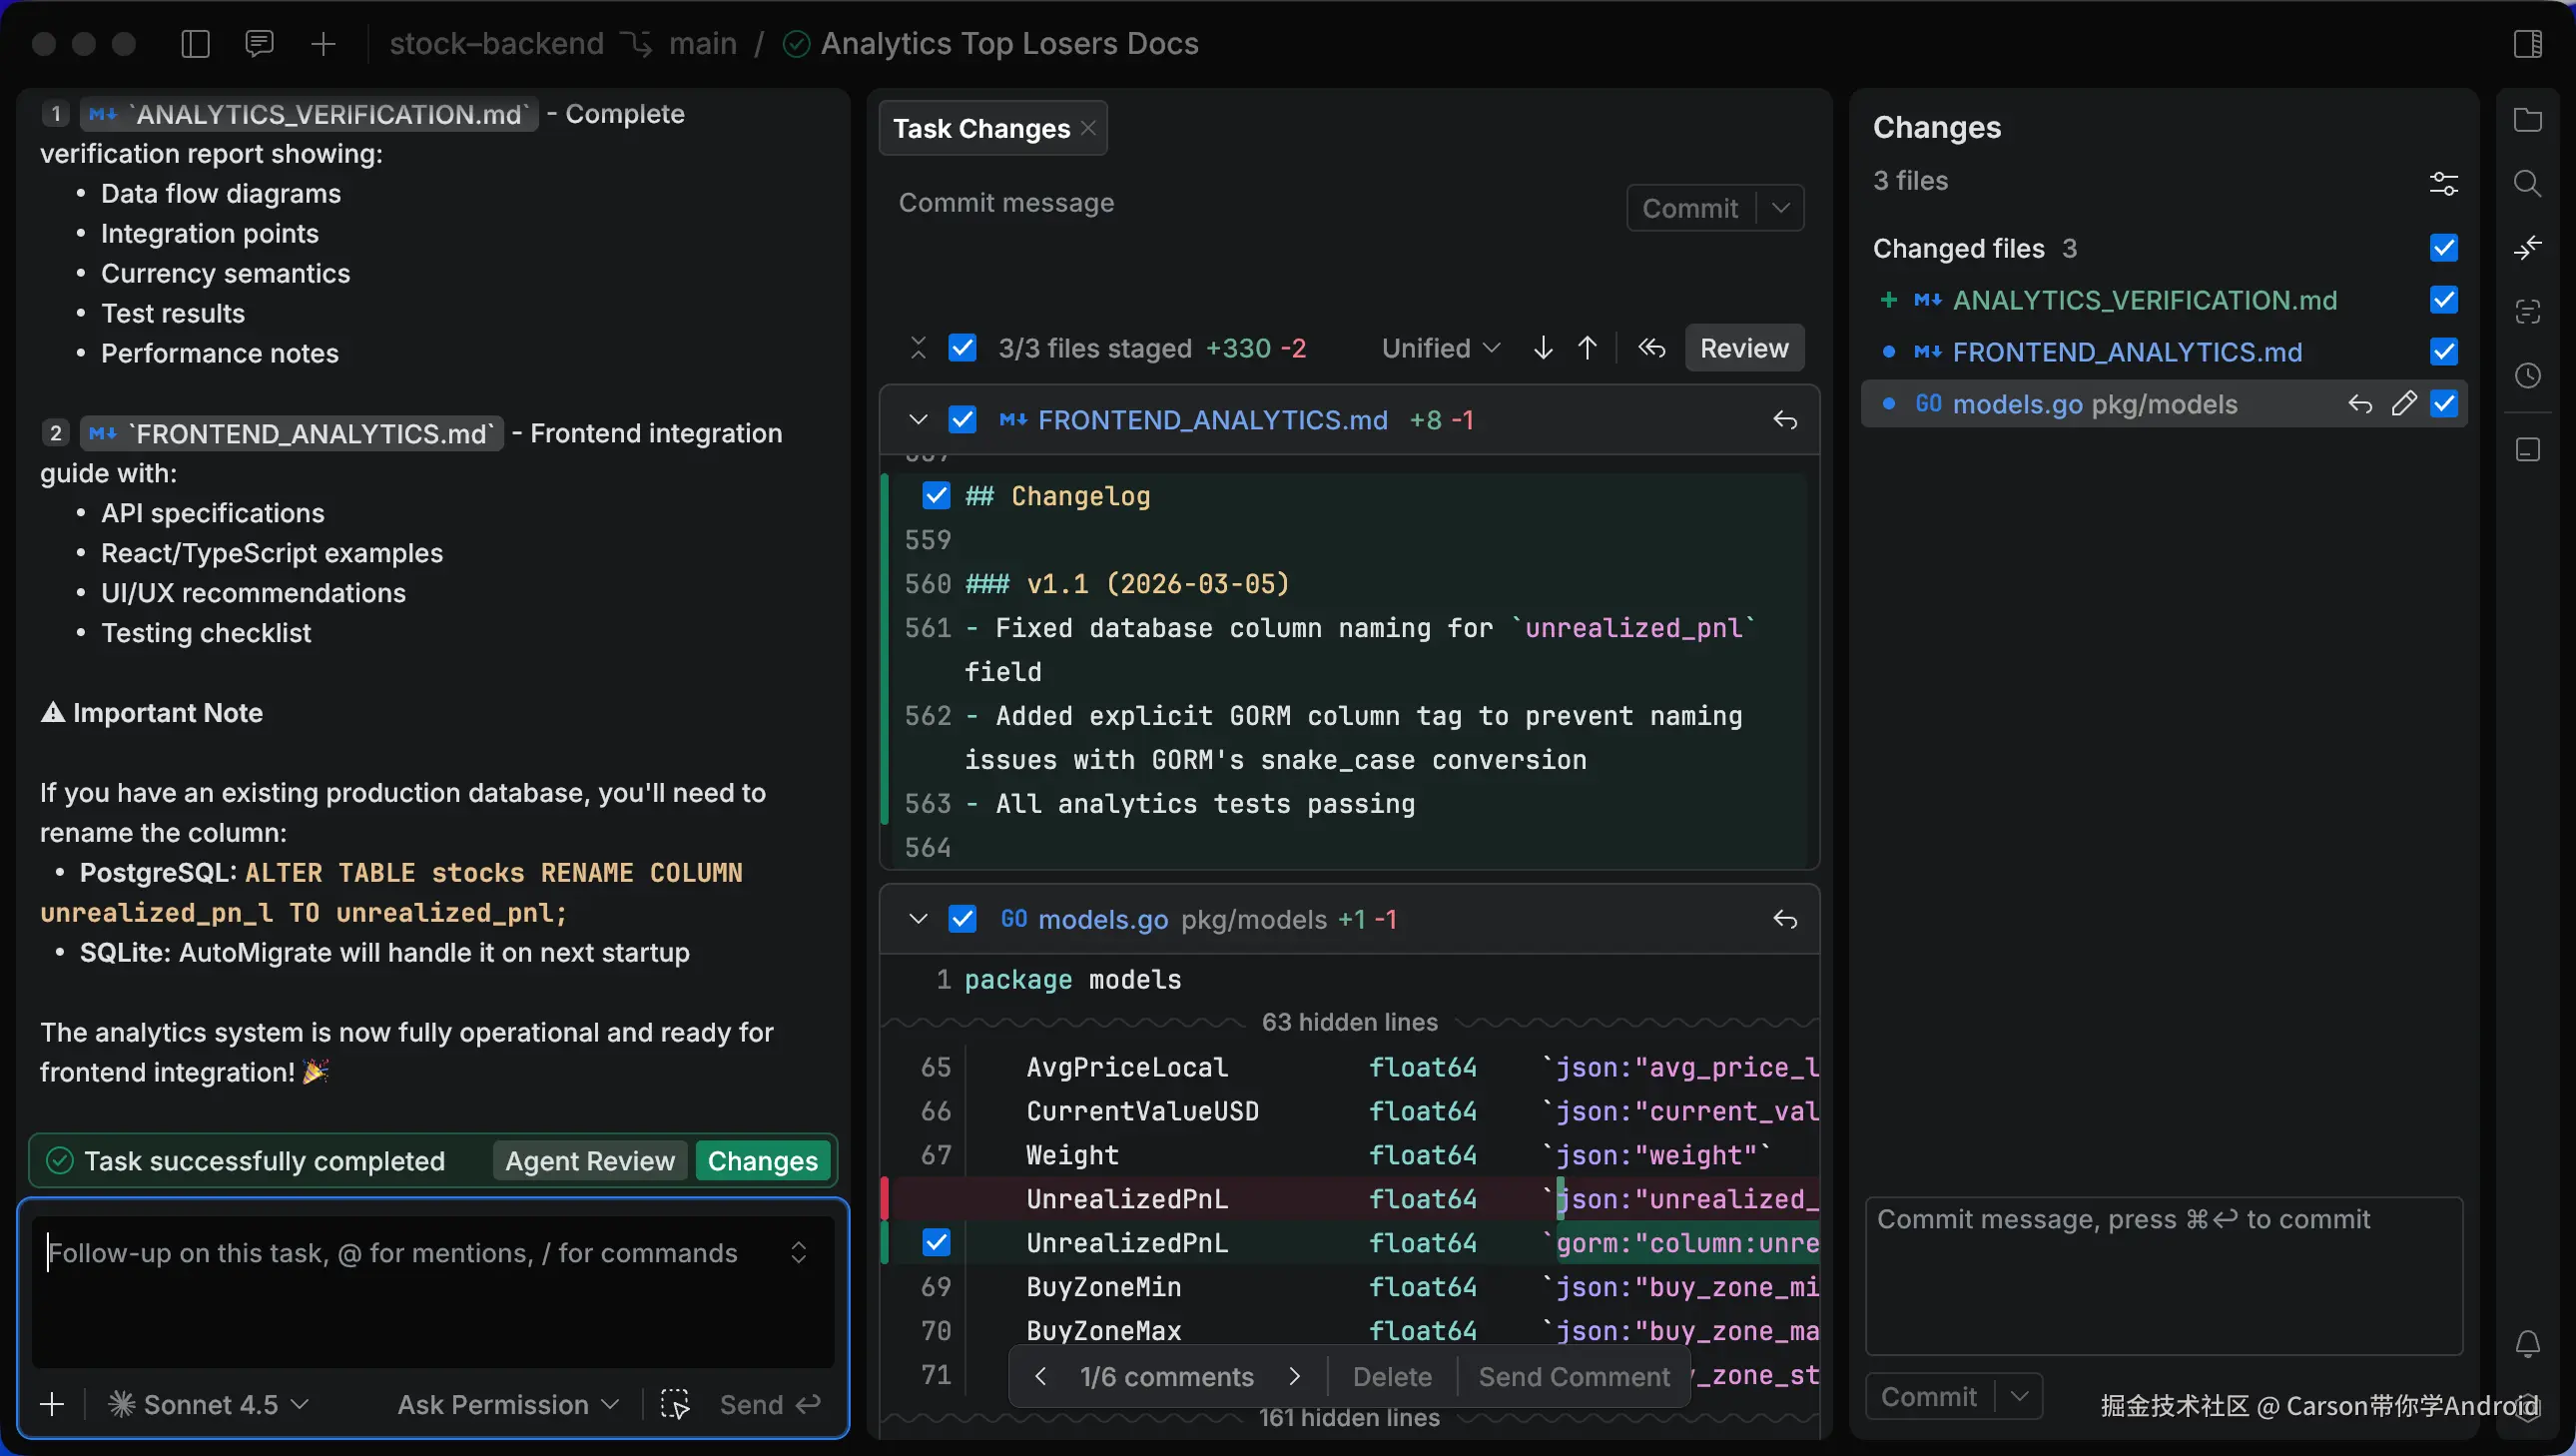Image resolution: width=2576 pixels, height=1456 pixels.
Task: Open ANALYTICS_VERIFICATION.md file link in chat
Action: pyautogui.click(x=309, y=114)
